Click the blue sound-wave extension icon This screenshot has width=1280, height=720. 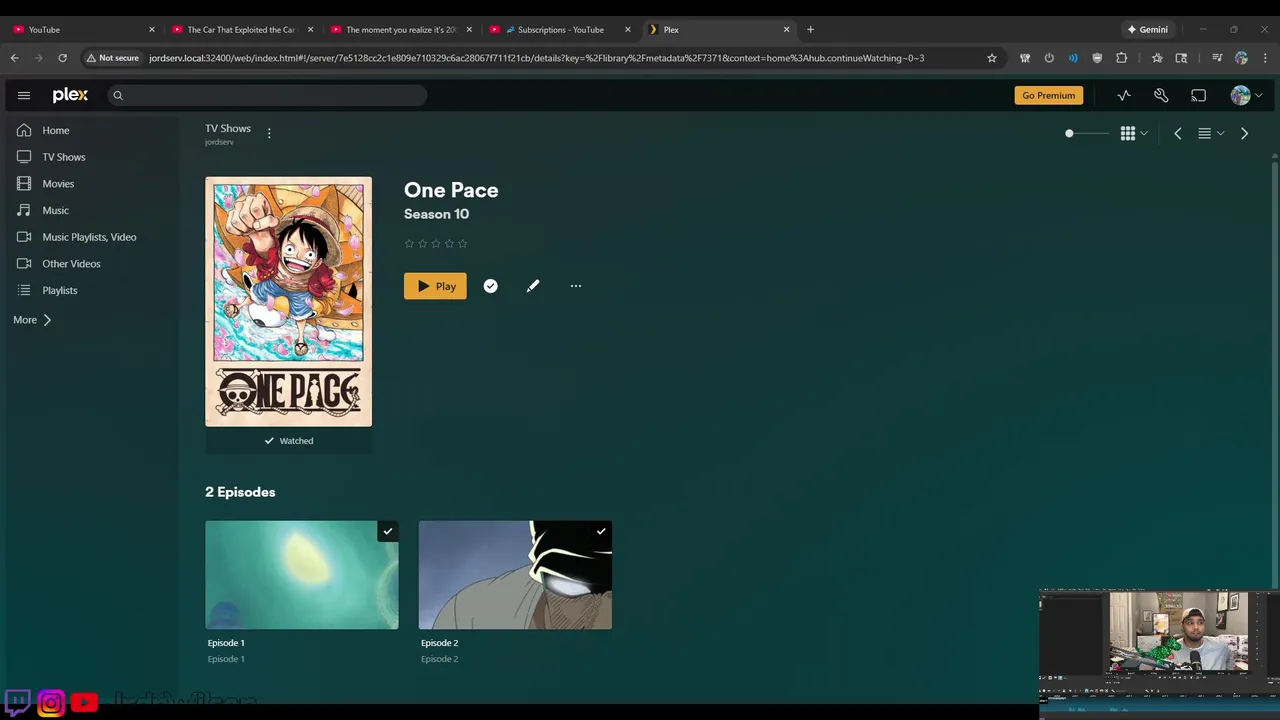pos(1073,58)
